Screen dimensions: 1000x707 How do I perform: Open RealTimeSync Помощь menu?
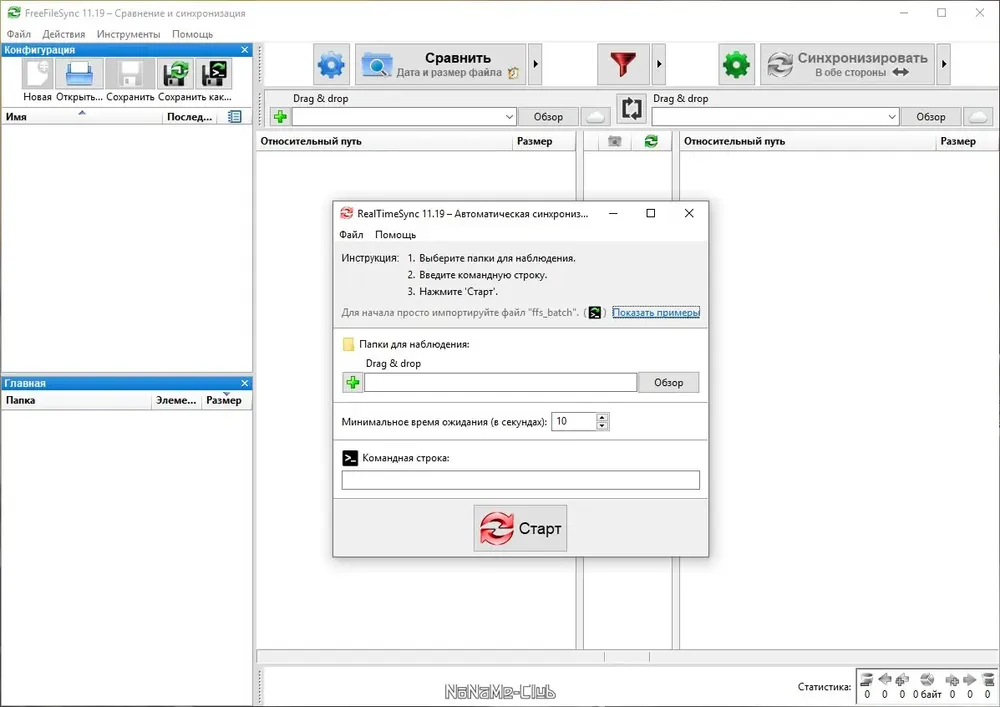(x=395, y=235)
